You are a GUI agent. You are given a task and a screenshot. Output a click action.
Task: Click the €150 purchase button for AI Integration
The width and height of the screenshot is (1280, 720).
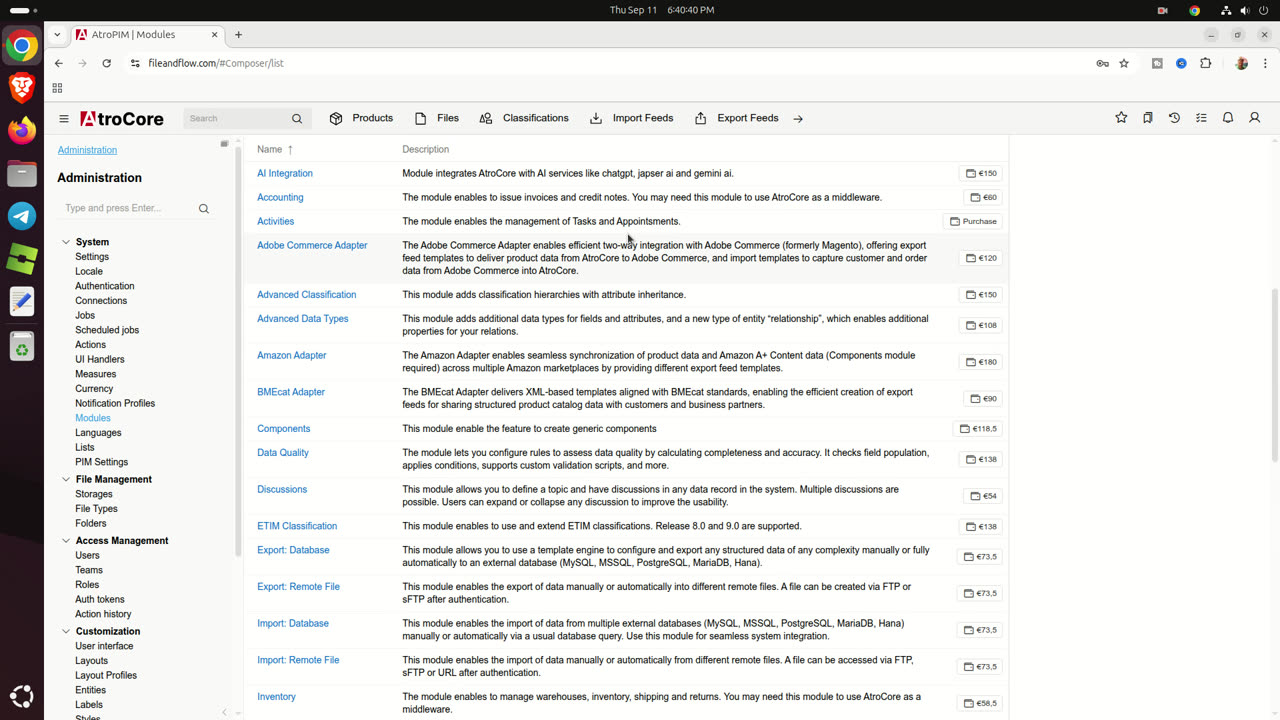[x=980, y=173]
